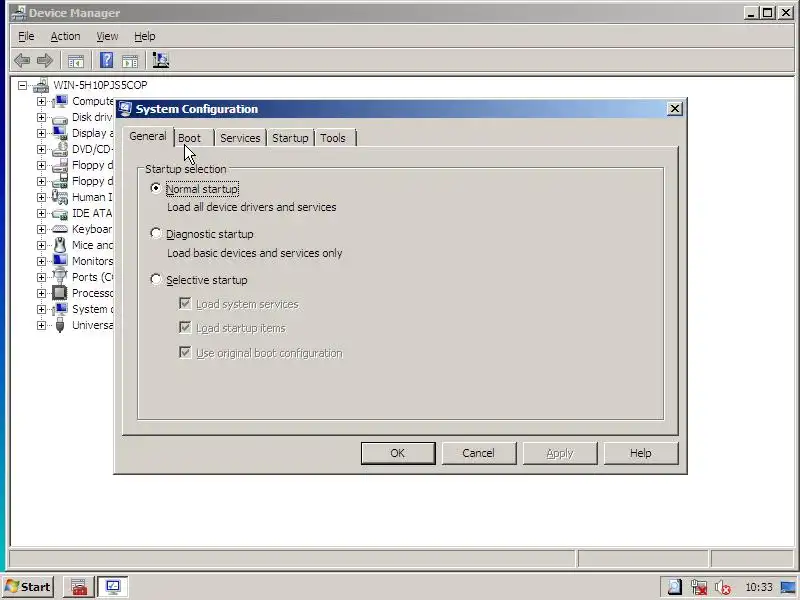
Task: Close the System Configuration dialog
Action: (x=674, y=109)
